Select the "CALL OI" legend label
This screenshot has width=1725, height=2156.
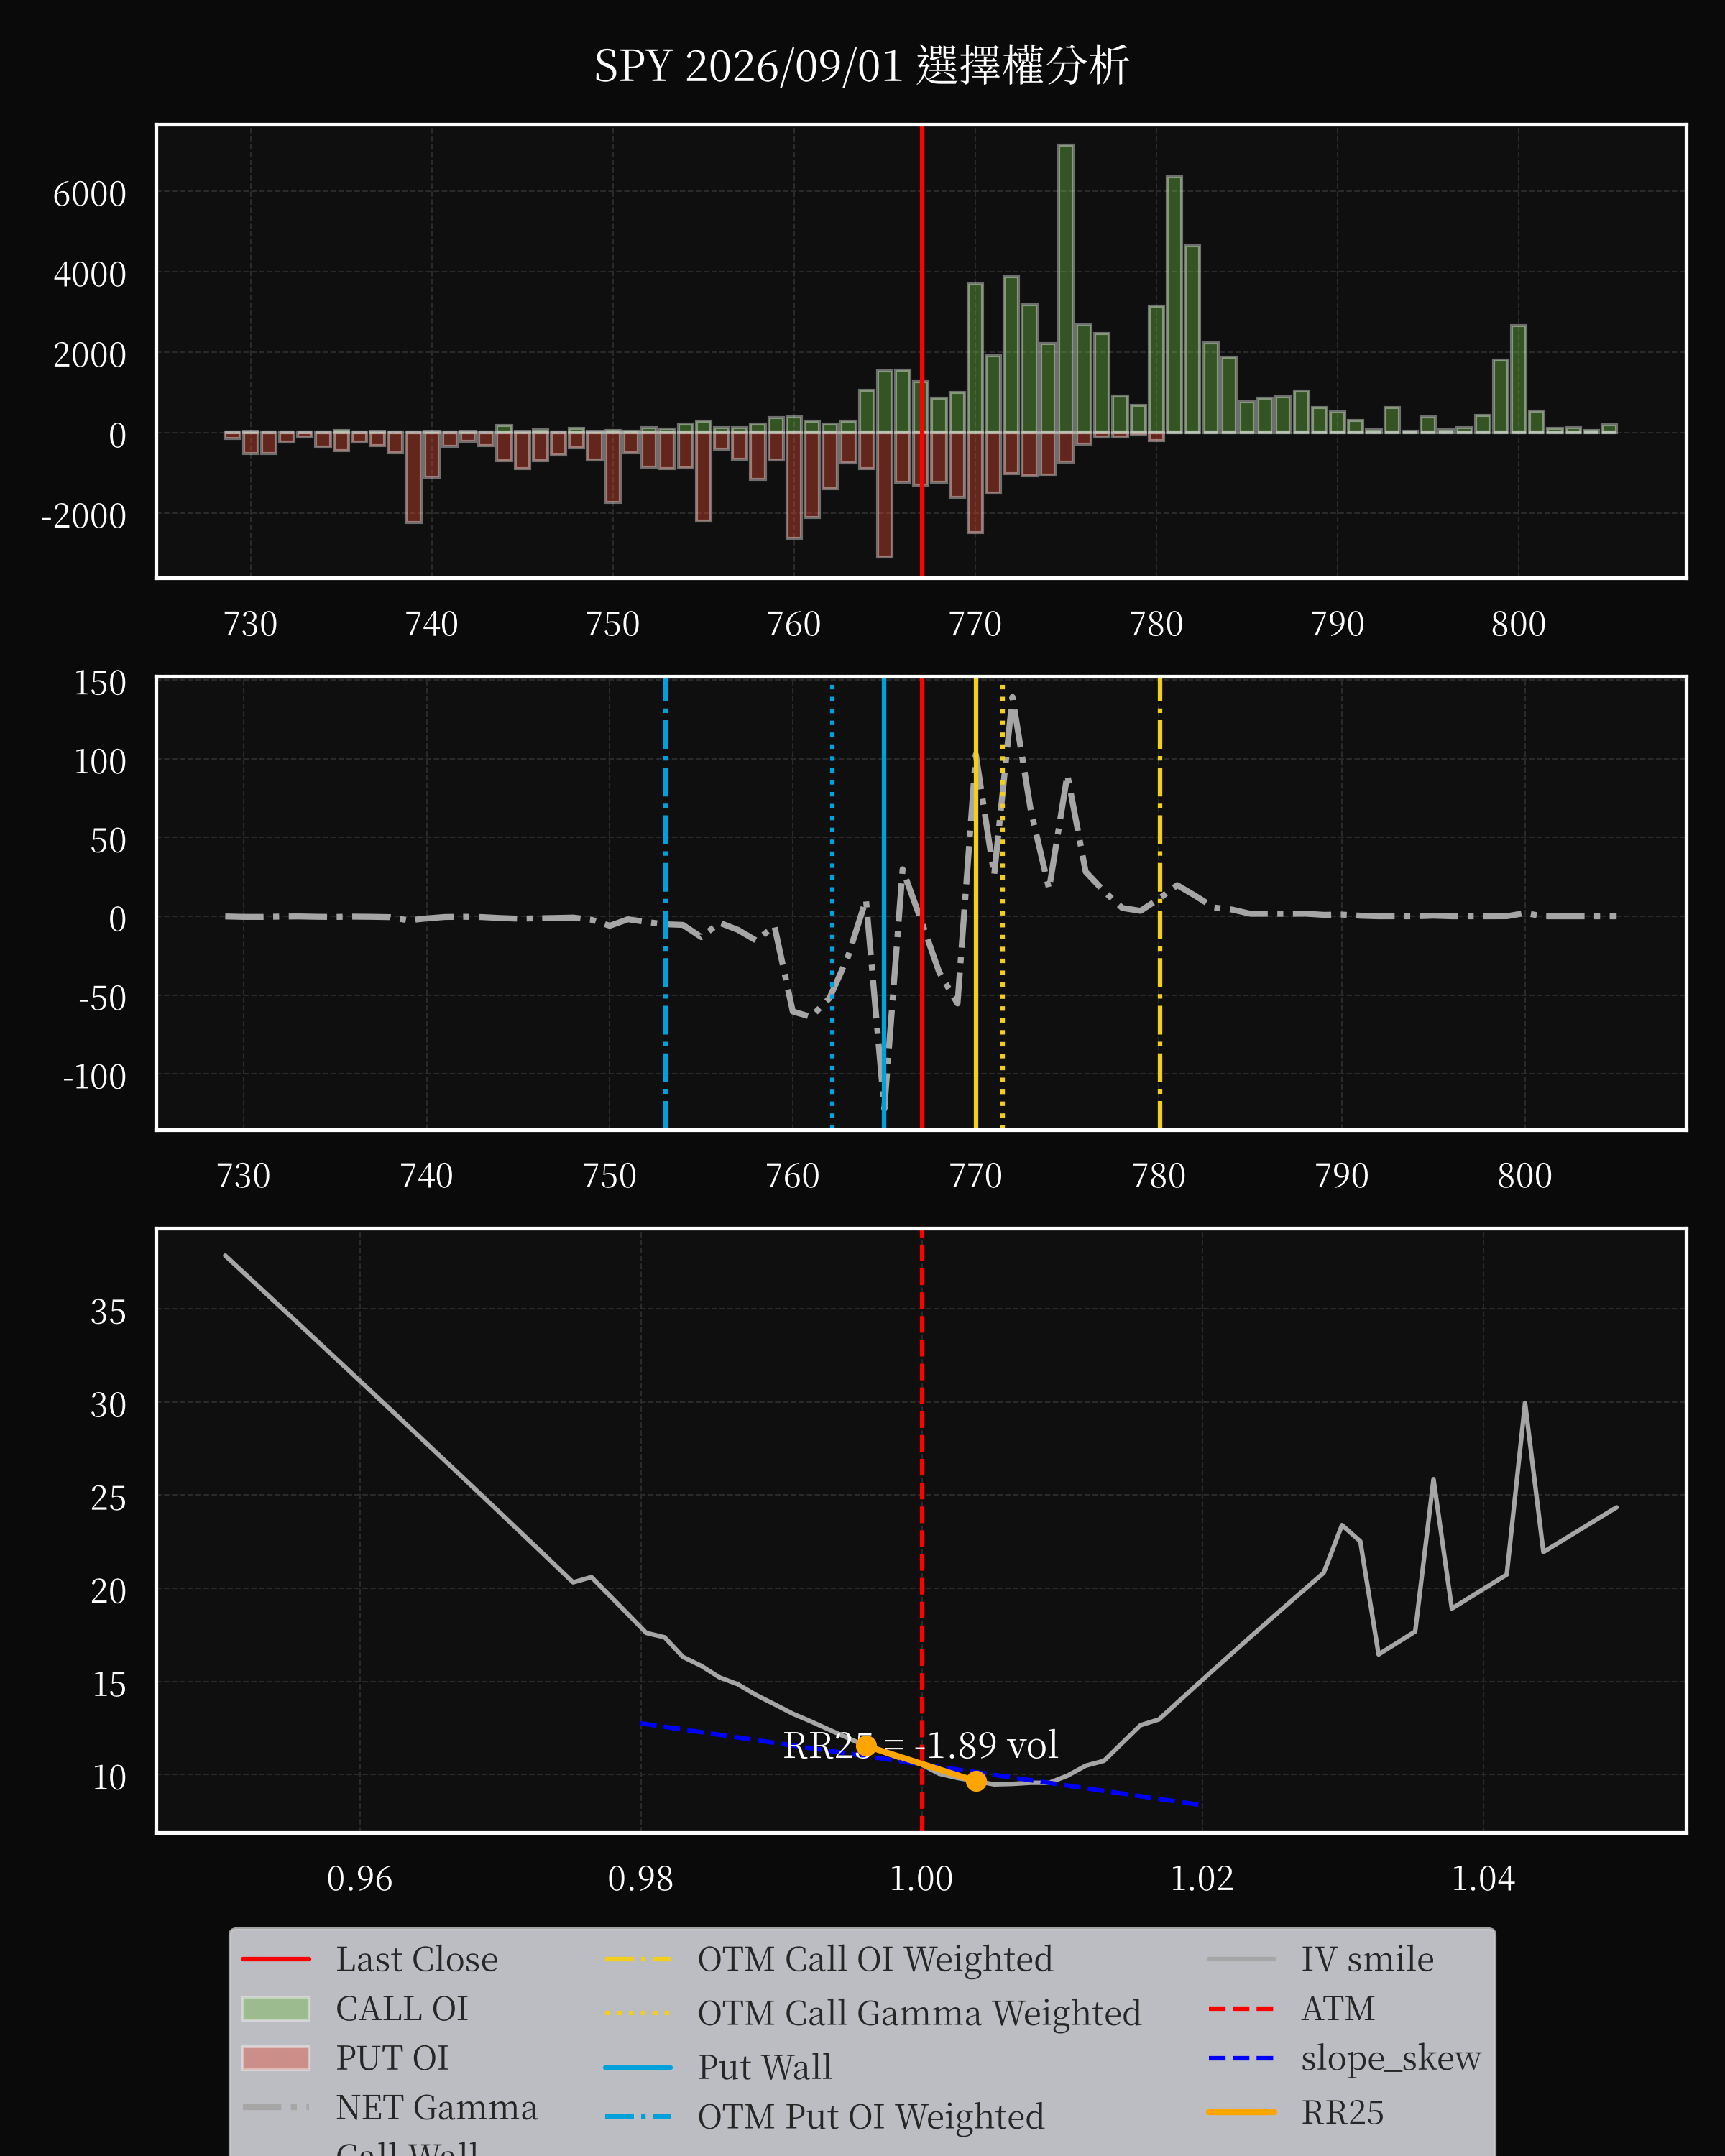(402, 2008)
